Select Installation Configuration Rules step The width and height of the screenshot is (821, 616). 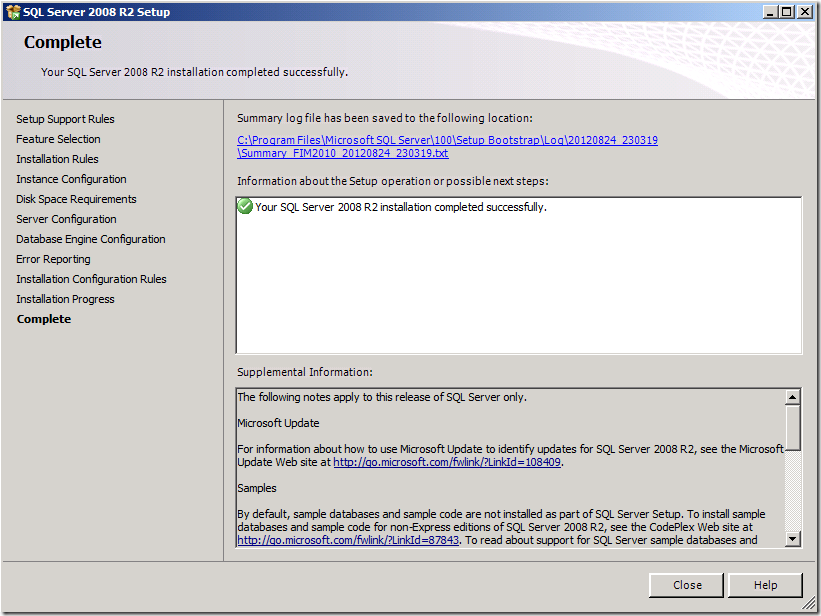pyautogui.click(x=91, y=279)
